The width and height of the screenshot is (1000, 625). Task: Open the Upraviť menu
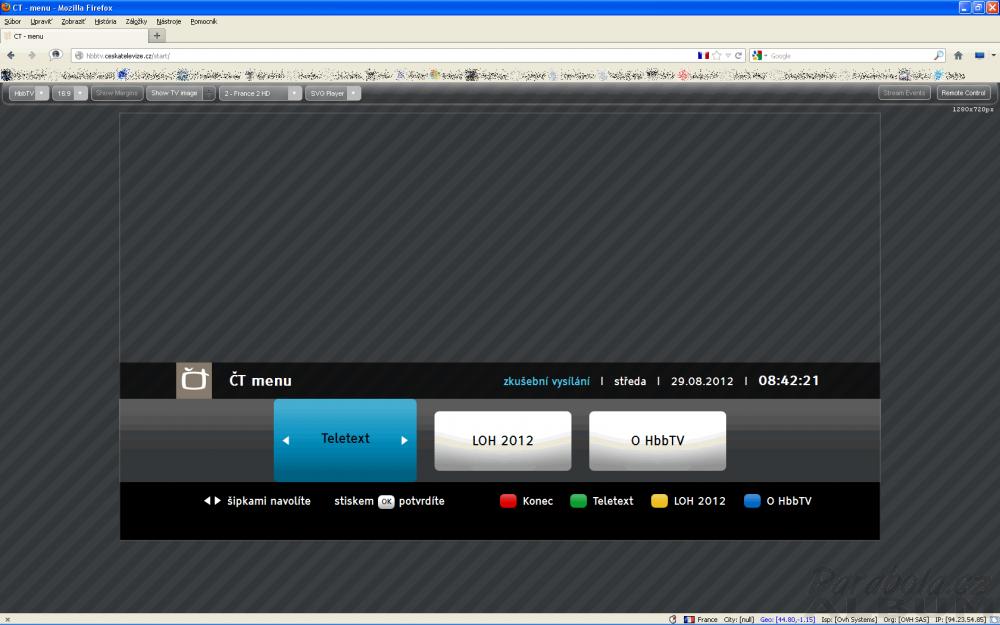pos(41,21)
